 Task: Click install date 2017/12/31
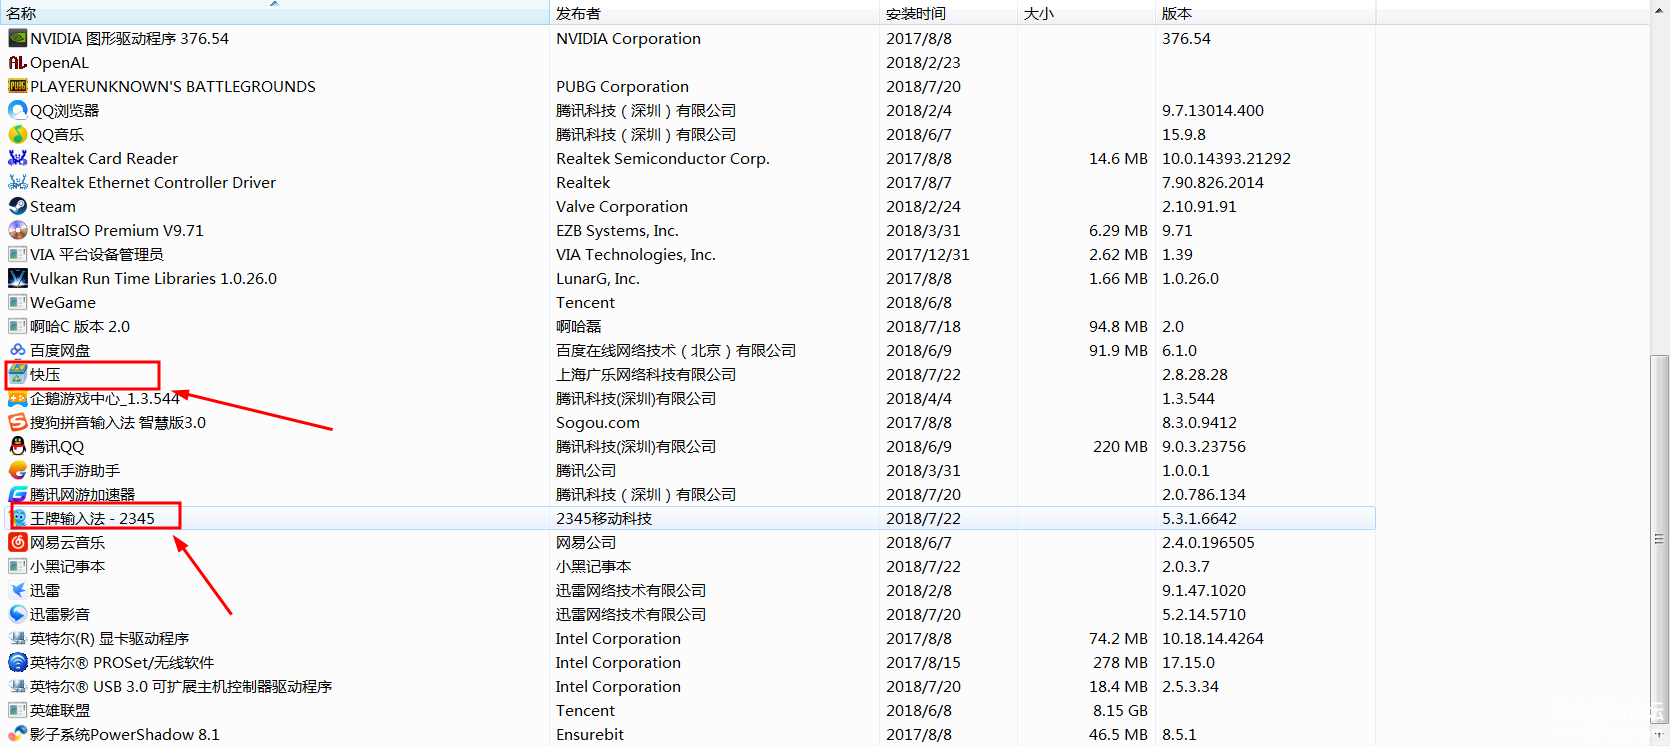[x=928, y=254]
